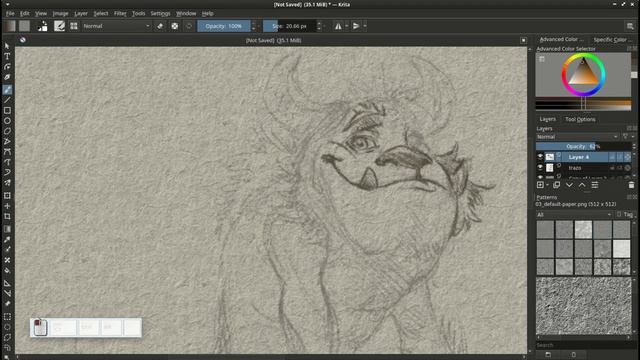Image resolution: width=640 pixels, height=360 pixels.
Task: Open the Layer menu
Action: 81,13
